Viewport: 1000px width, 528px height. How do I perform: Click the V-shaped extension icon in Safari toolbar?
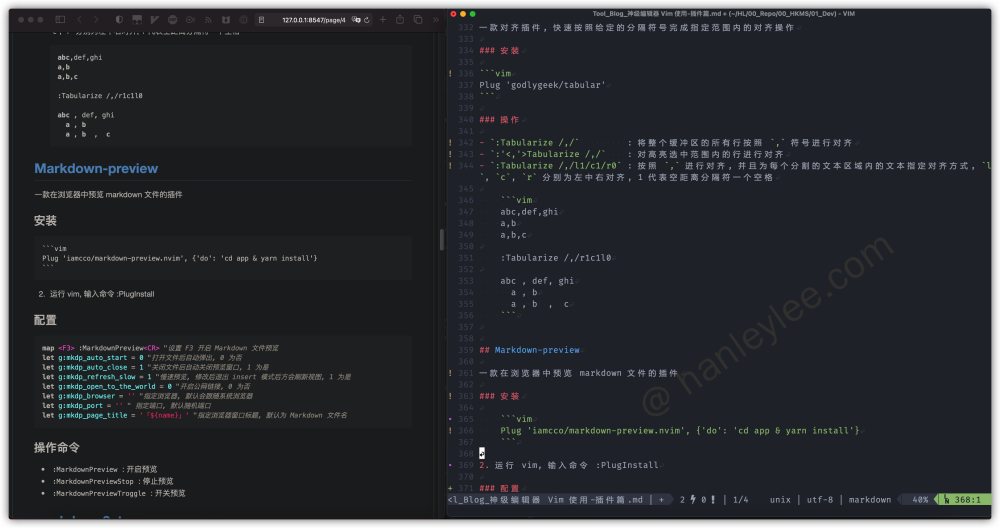154,20
